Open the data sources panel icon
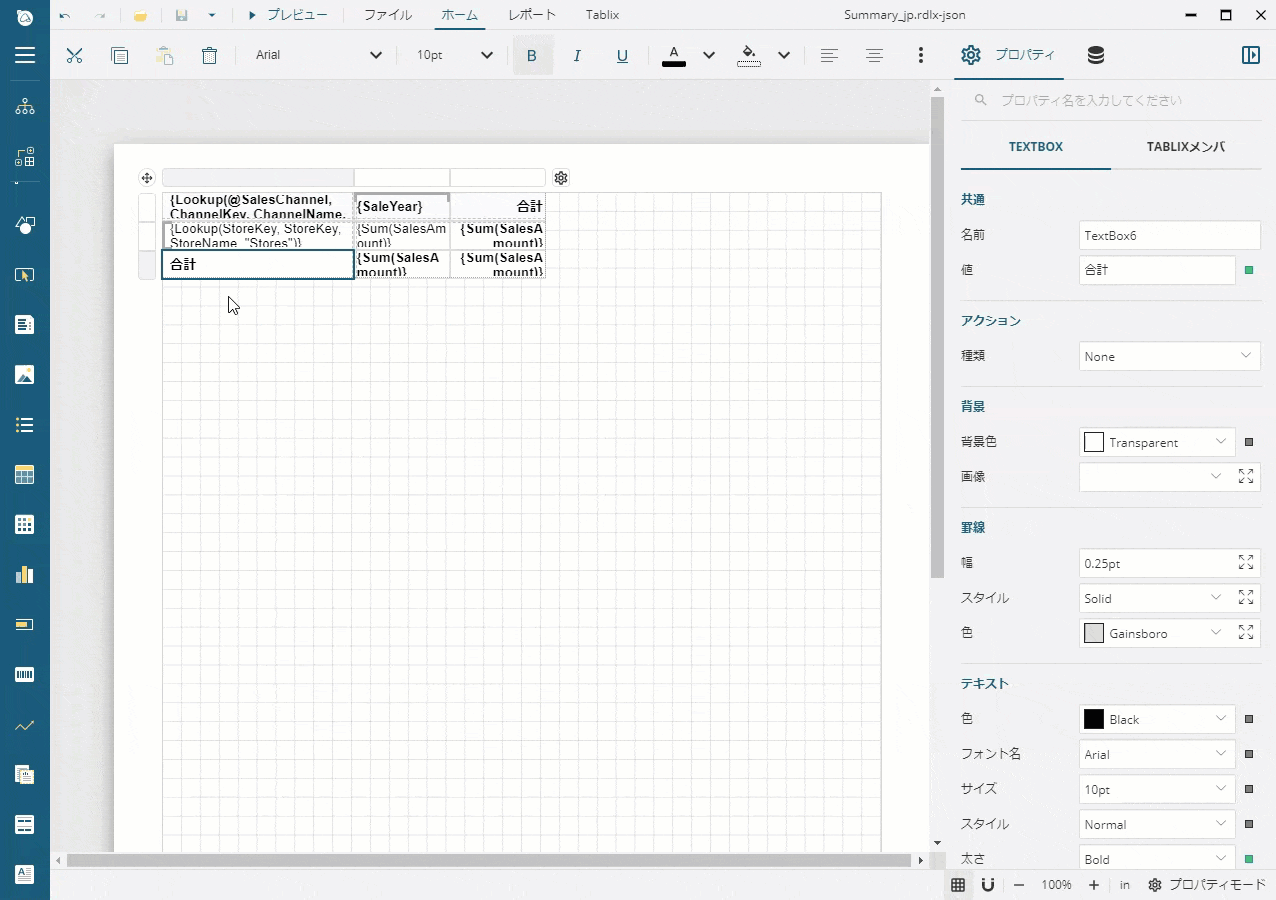 pos(1095,55)
